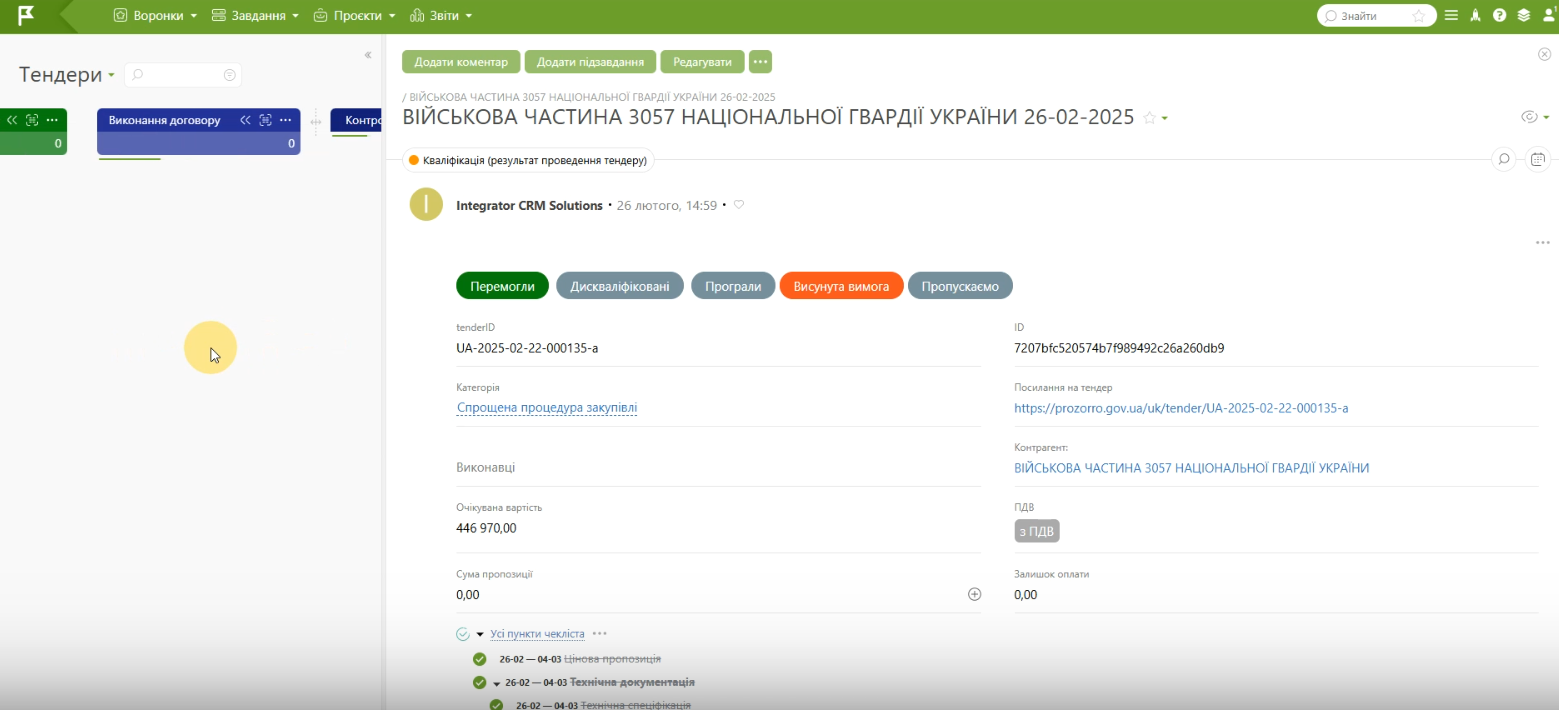This screenshot has width=1559, height=710.
Task: Click plus icon beside Сума пропозиції
Action: coord(974,594)
